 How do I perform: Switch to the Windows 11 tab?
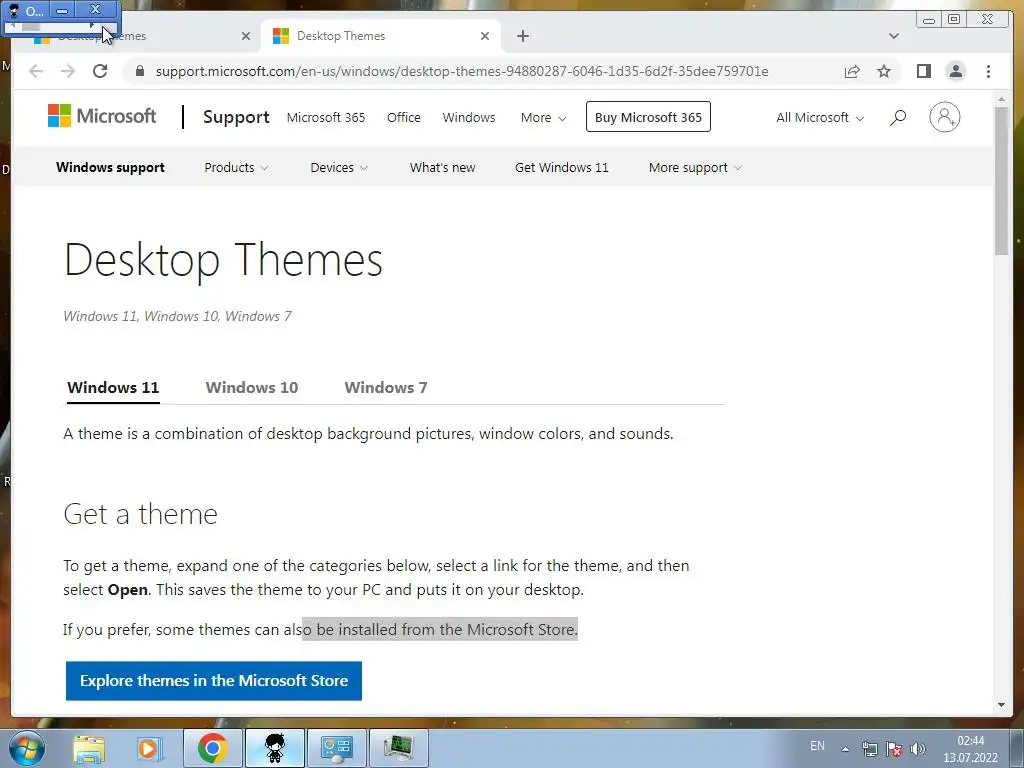(113, 387)
